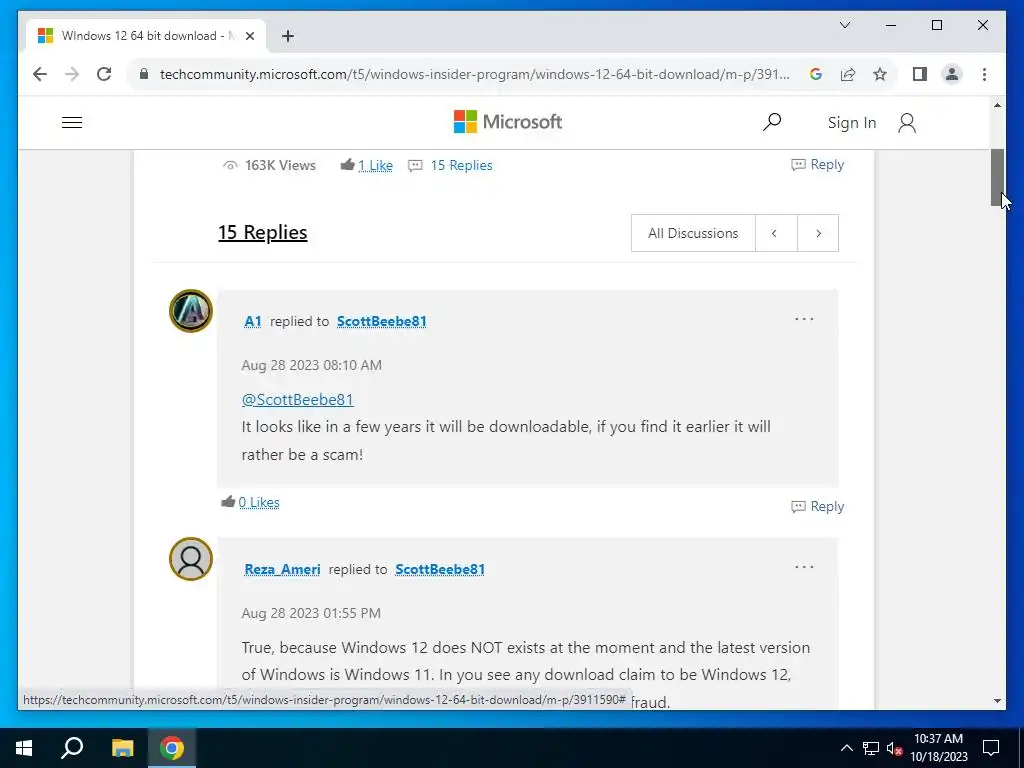This screenshot has width=1024, height=768.
Task: Open Google search-this-page icon in address bar
Action: 816,74
